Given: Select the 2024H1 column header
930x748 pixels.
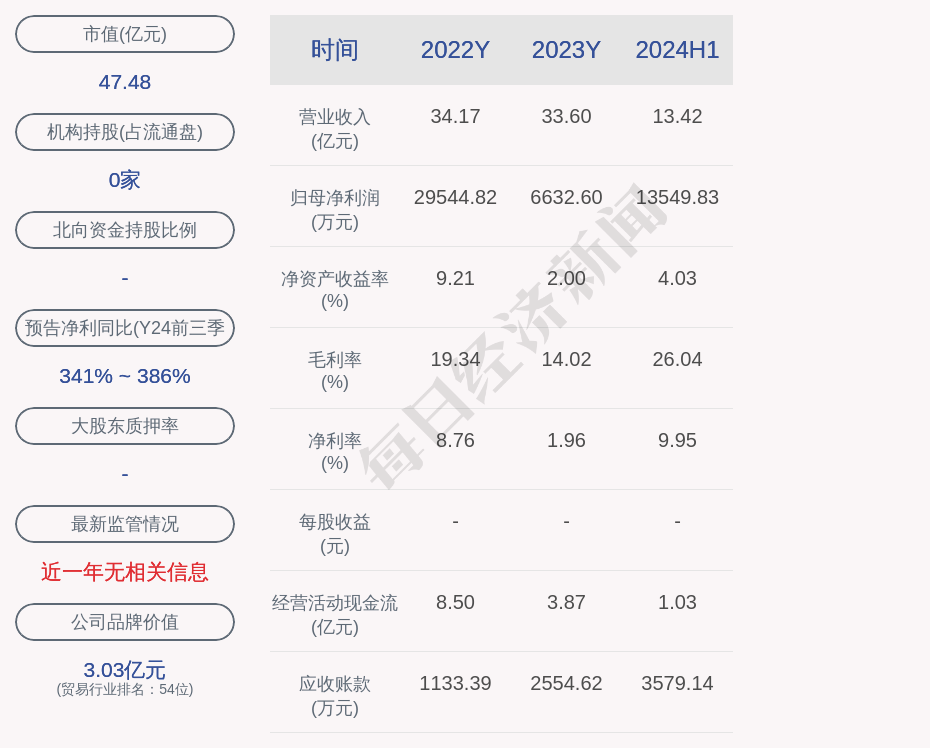Looking at the screenshot, I should 677,50.
